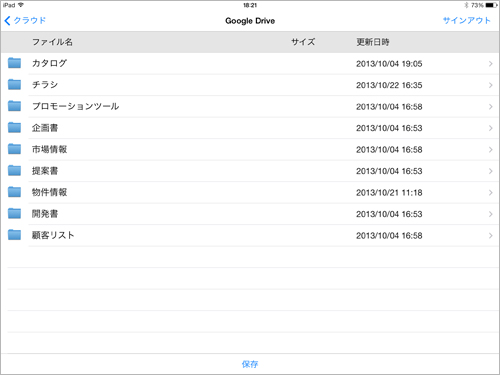
Task: Click folder icon for 物件情報
Action: (x=14, y=192)
